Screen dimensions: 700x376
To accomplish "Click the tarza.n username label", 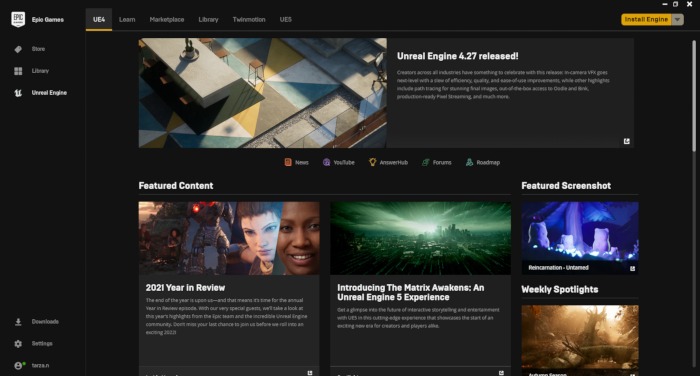I will click(40, 366).
